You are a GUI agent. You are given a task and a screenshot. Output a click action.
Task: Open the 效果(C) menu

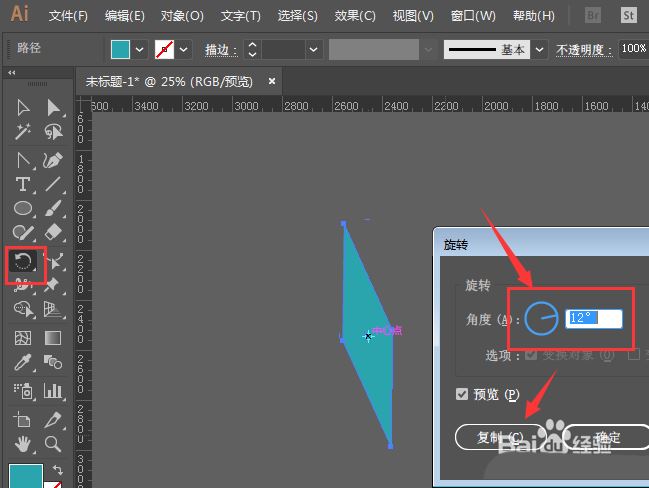[x=355, y=16]
